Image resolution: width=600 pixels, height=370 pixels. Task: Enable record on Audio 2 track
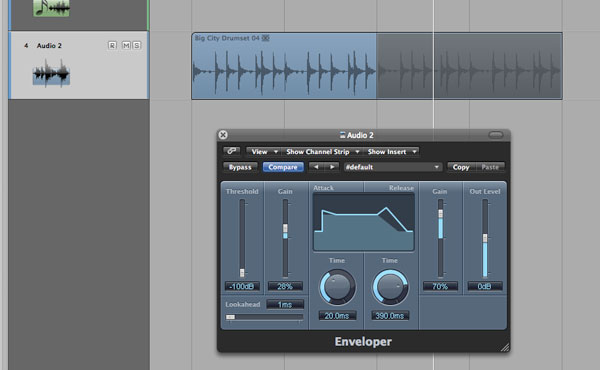[x=112, y=46]
